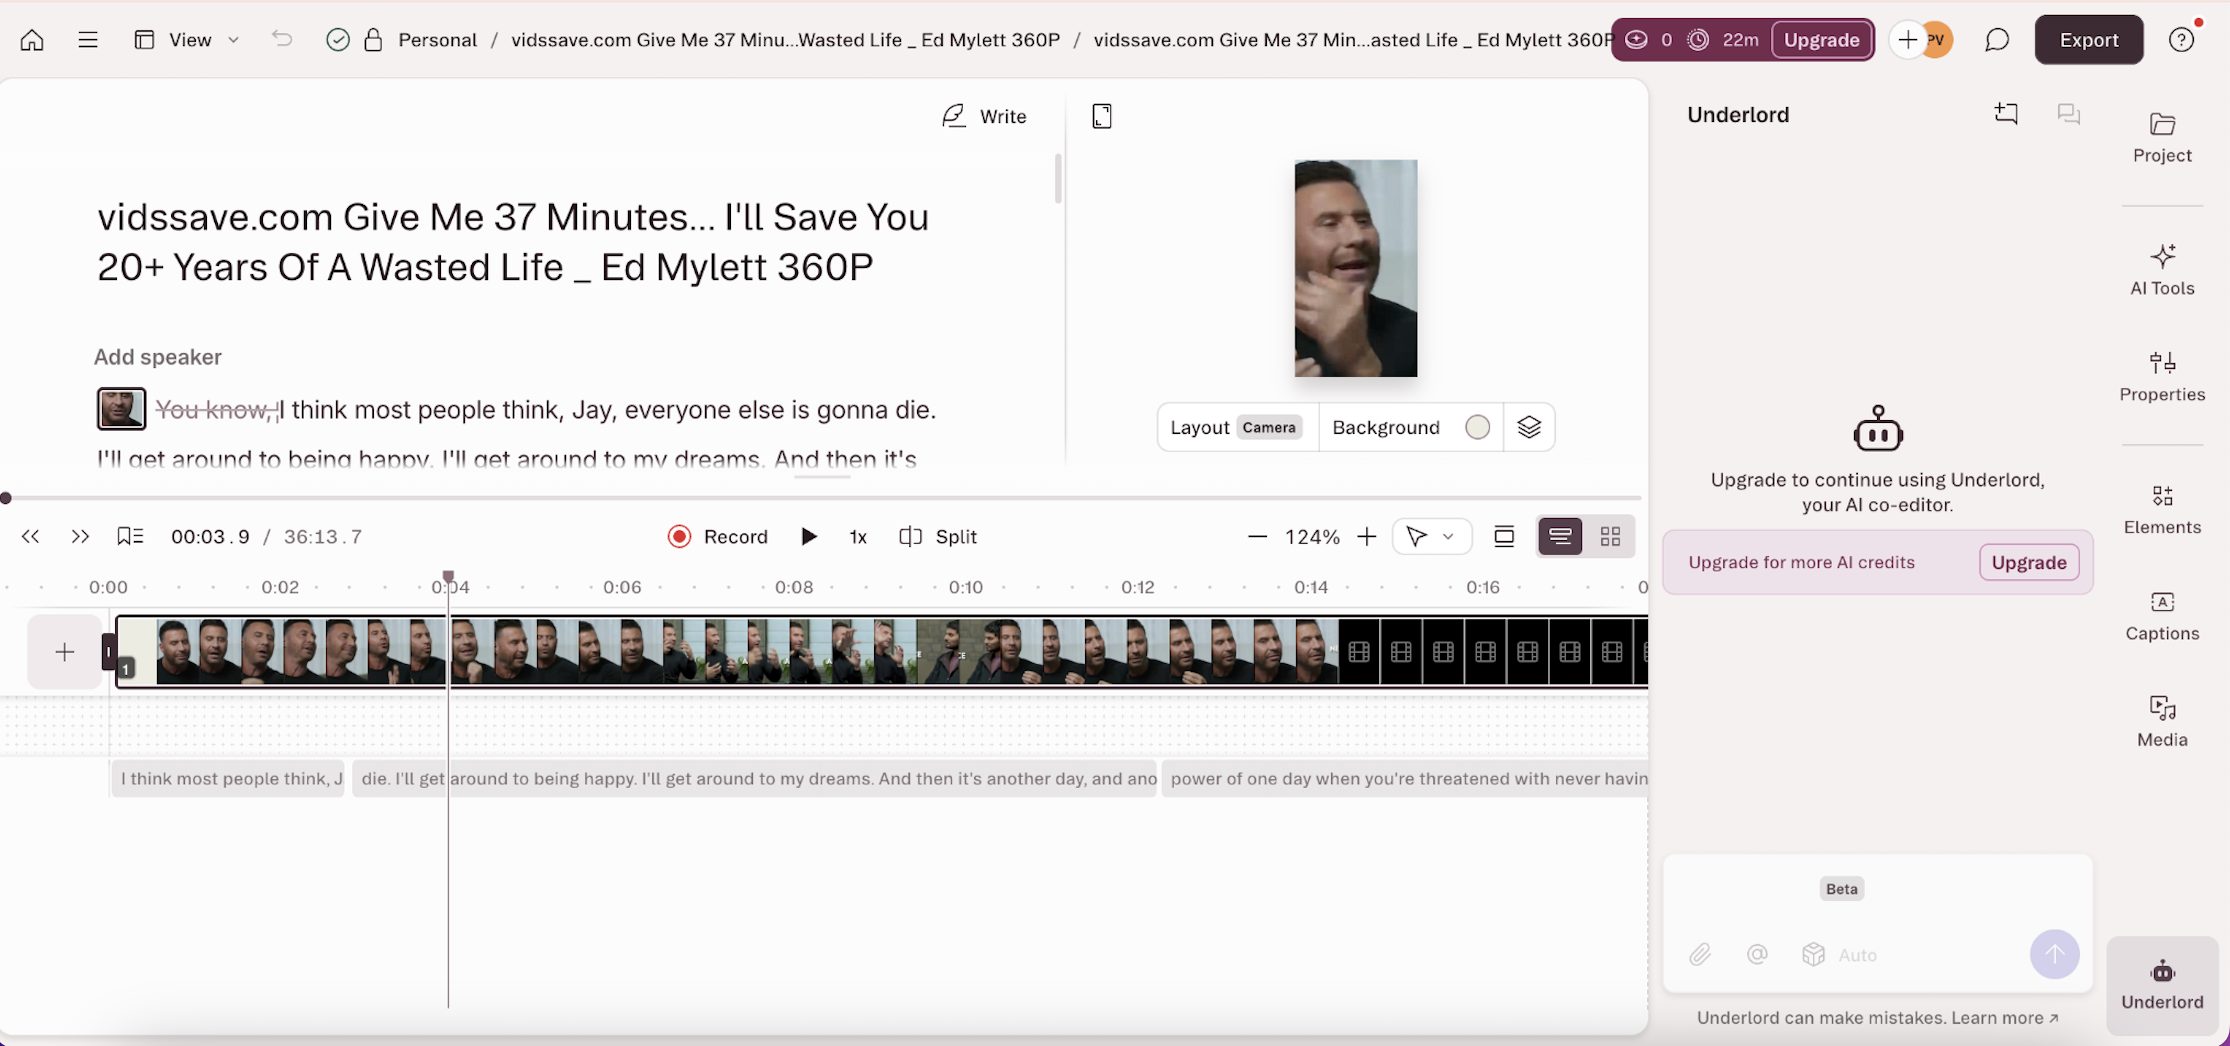Start a new Underlord chat
Viewport: 2230px width, 1046px height.
pyautogui.click(x=2006, y=114)
